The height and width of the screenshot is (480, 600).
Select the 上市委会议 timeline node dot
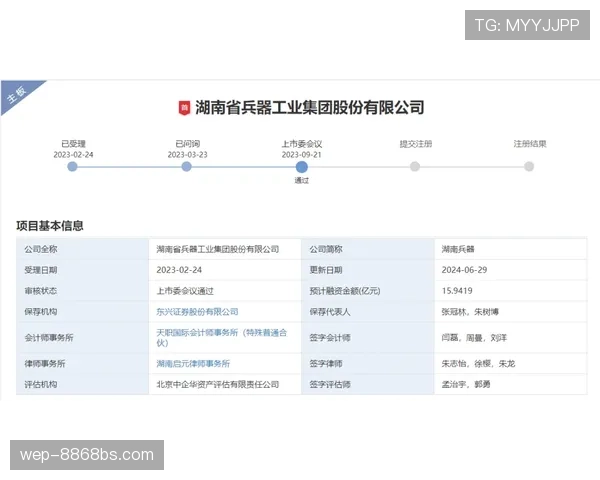click(x=302, y=167)
